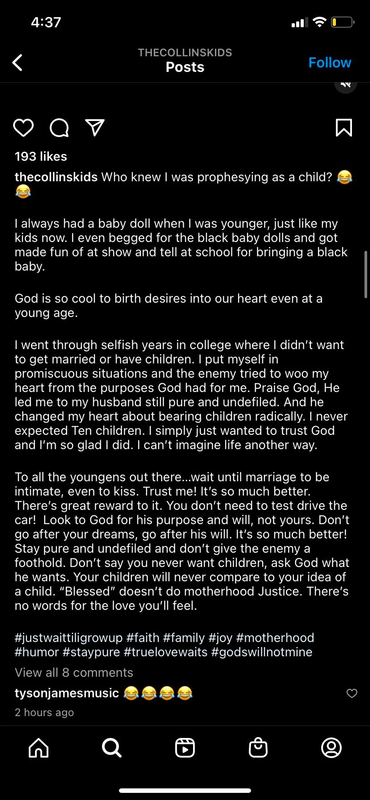Open thecollinskids username in caption
370x800 pixels.
point(56,177)
